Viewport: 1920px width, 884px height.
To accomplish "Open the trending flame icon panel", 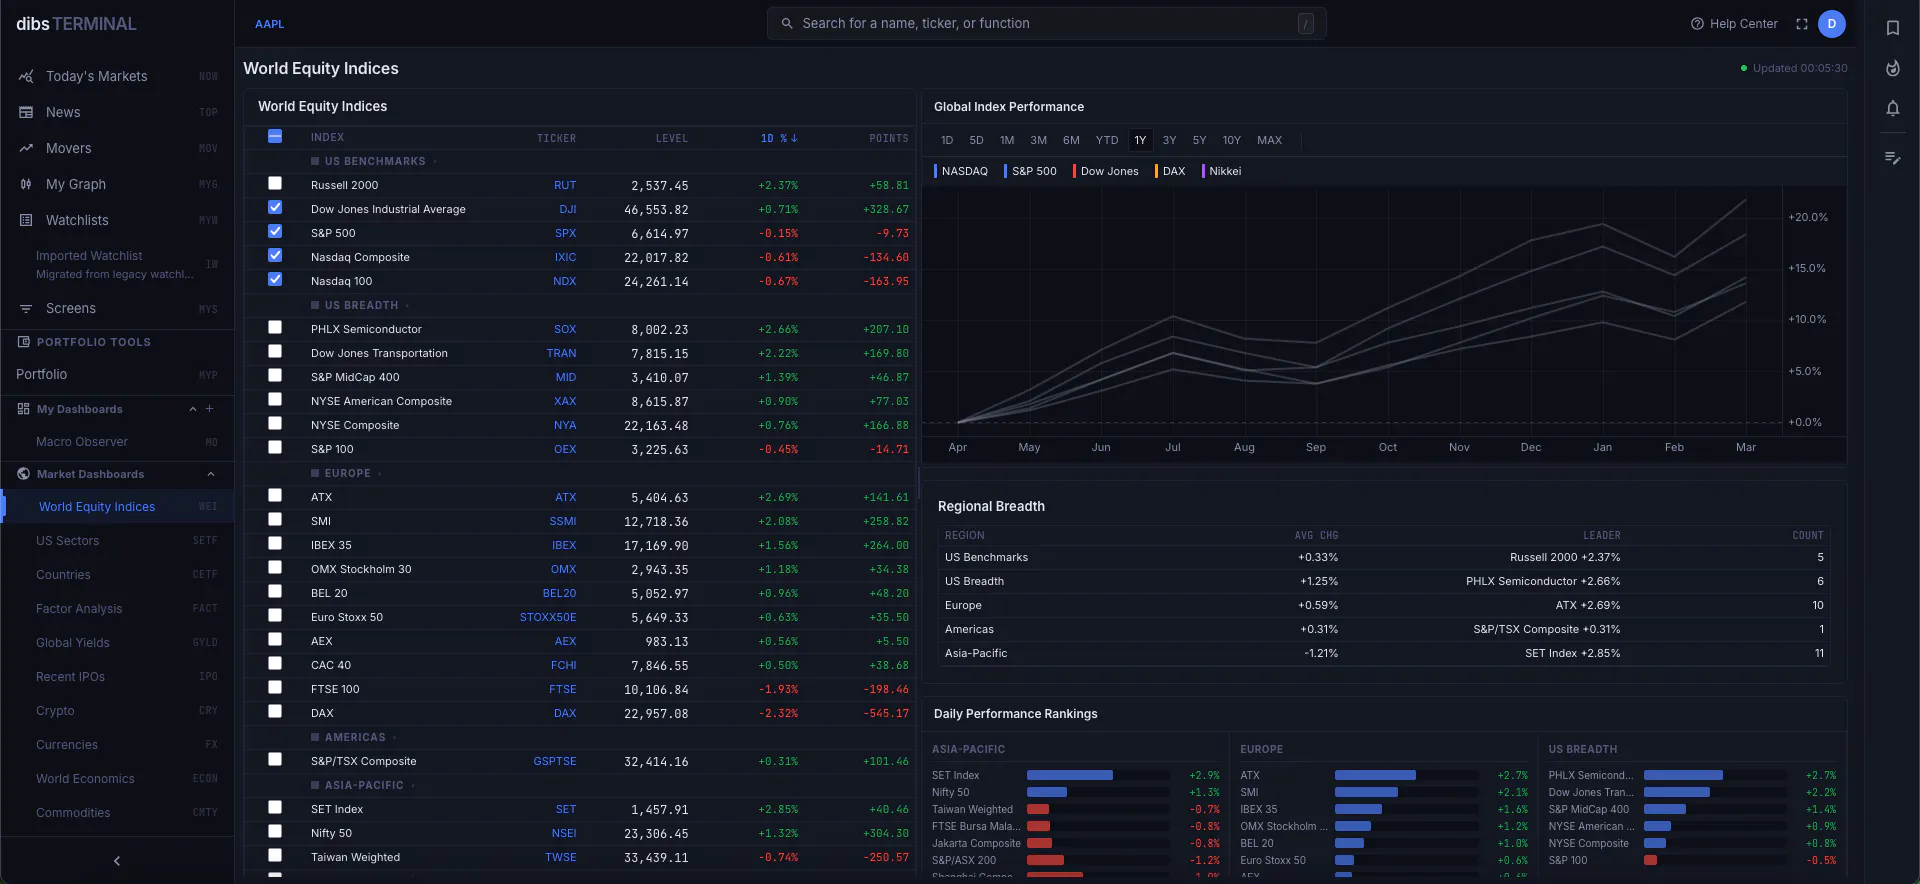I will point(1893,68).
